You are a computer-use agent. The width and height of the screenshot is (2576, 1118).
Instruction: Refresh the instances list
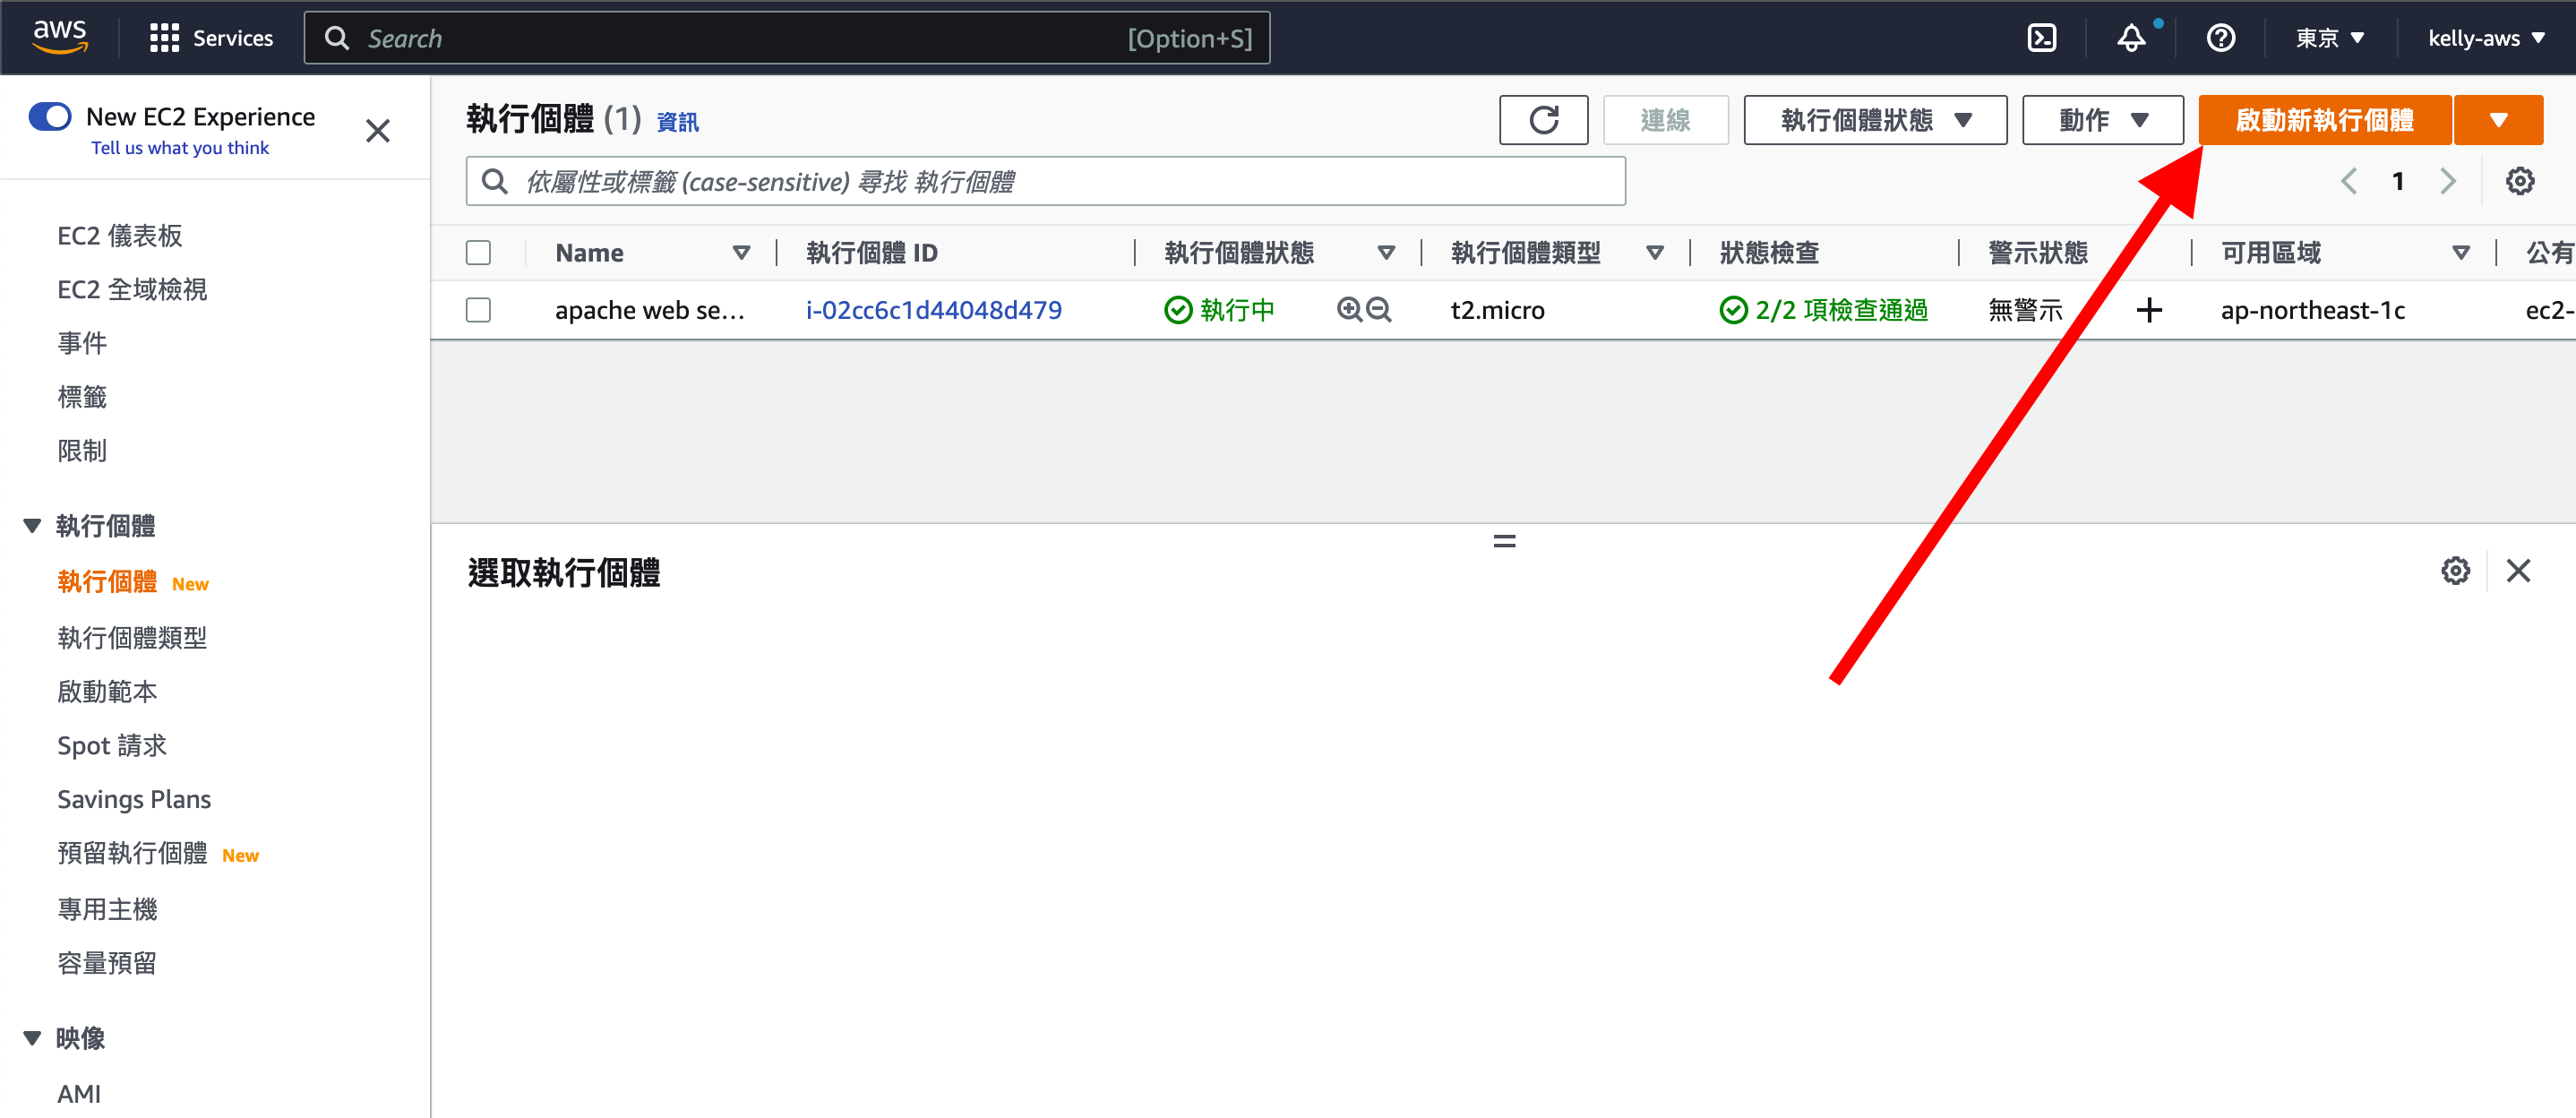(1543, 120)
